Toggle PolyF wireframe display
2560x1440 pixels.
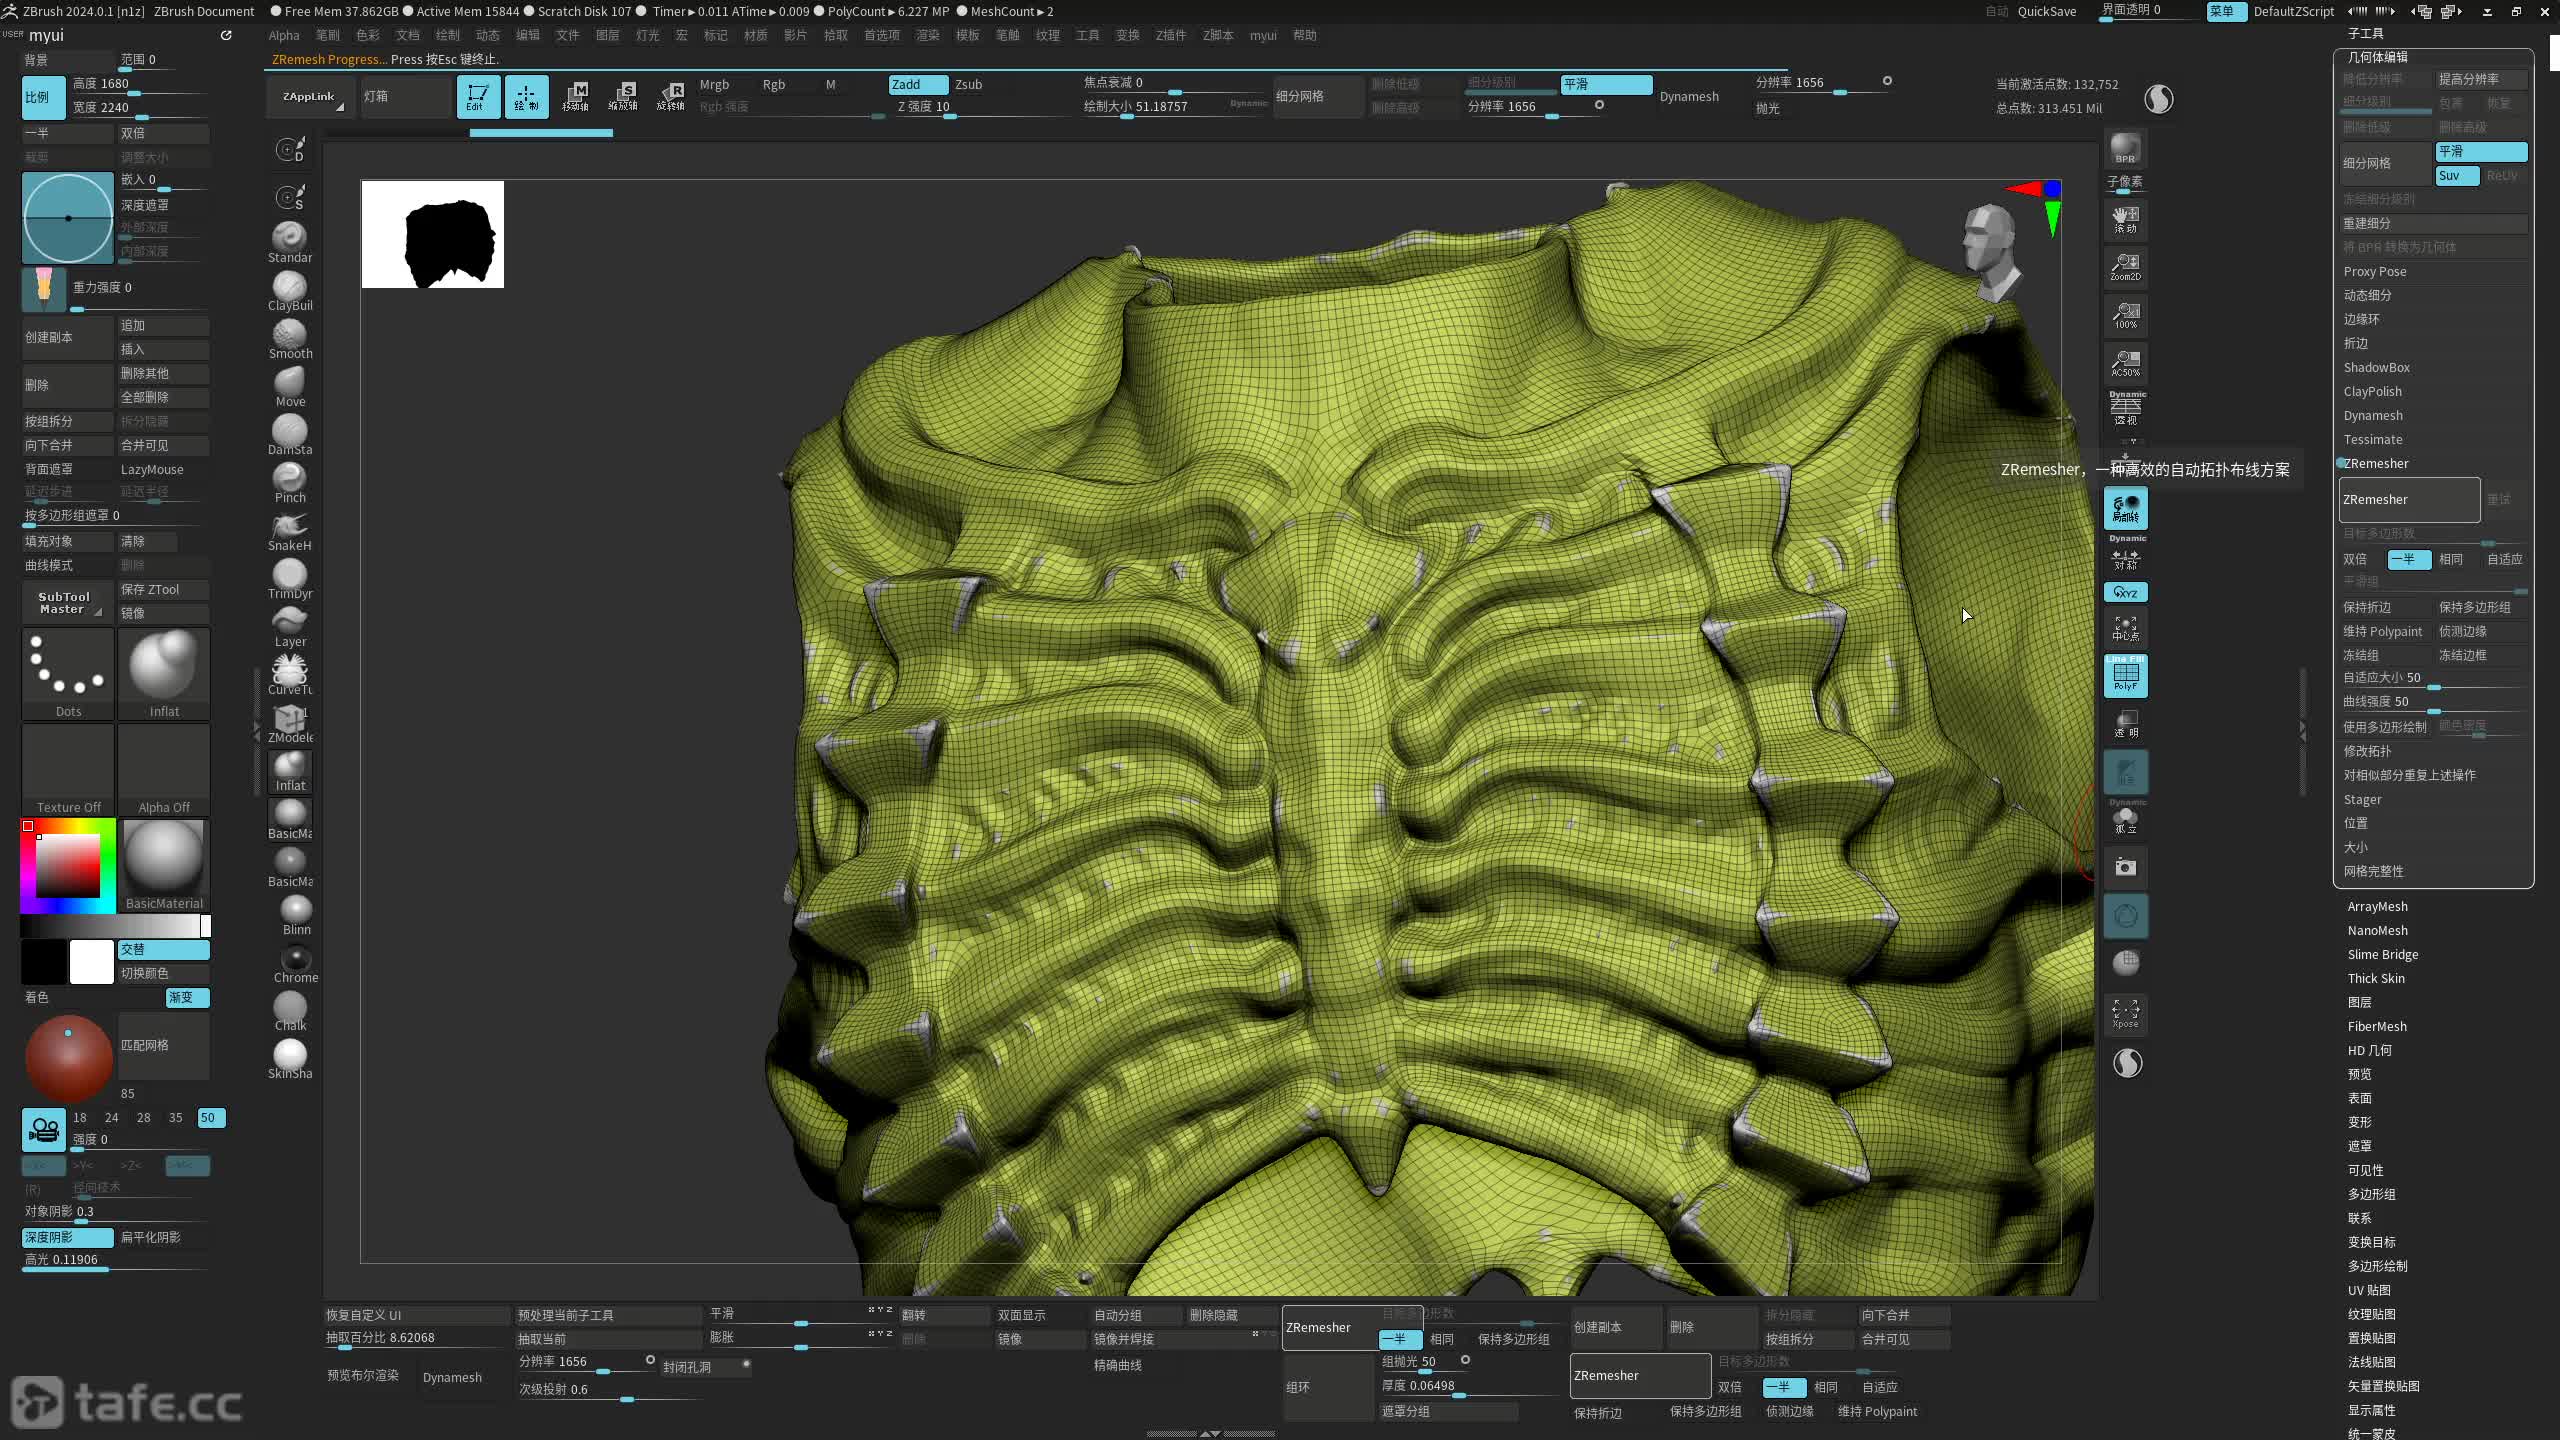(x=2125, y=676)
